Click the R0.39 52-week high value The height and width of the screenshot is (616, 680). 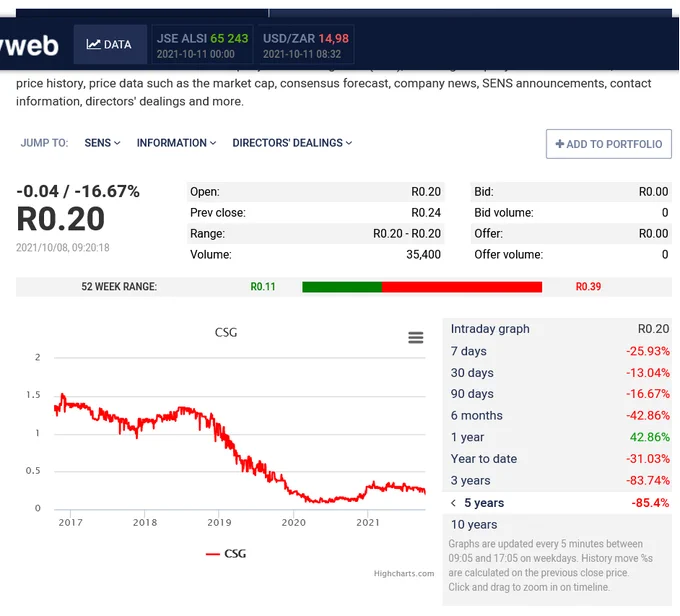click(588, 287)
